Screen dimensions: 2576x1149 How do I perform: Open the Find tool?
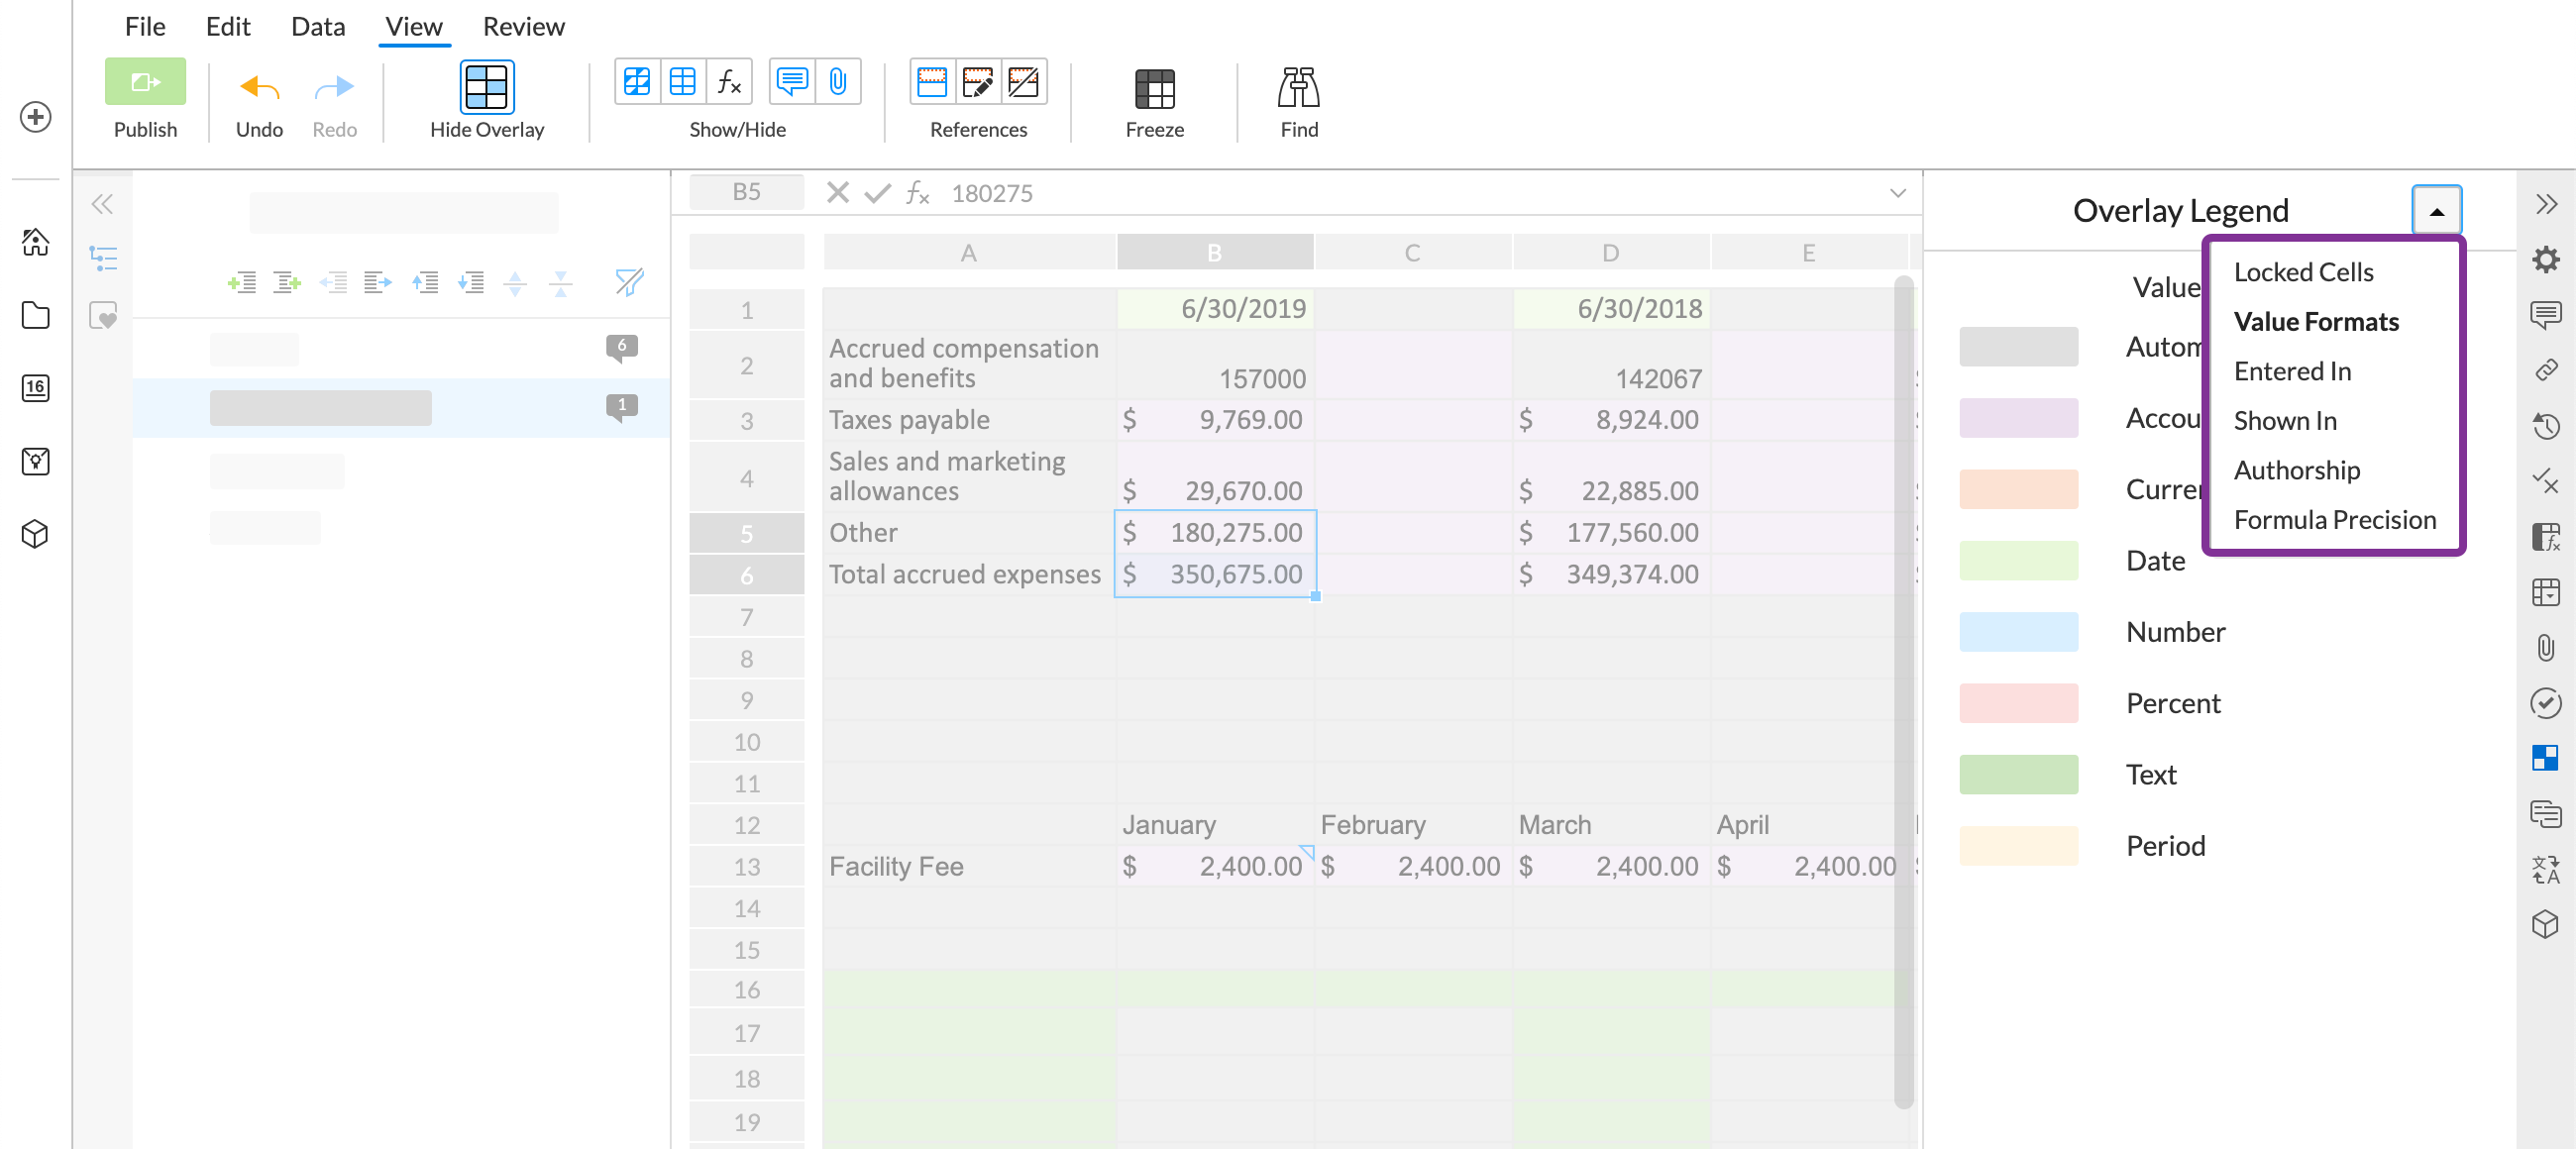click(x=1297, y=97)
